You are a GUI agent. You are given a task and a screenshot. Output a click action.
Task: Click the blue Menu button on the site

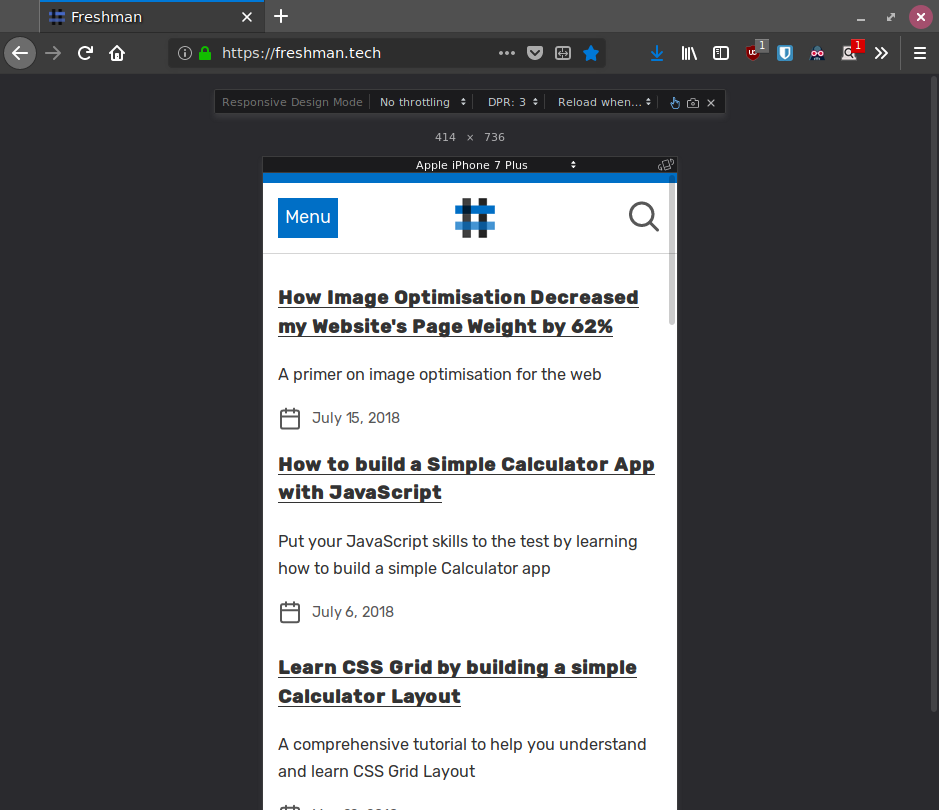[308, 218]
